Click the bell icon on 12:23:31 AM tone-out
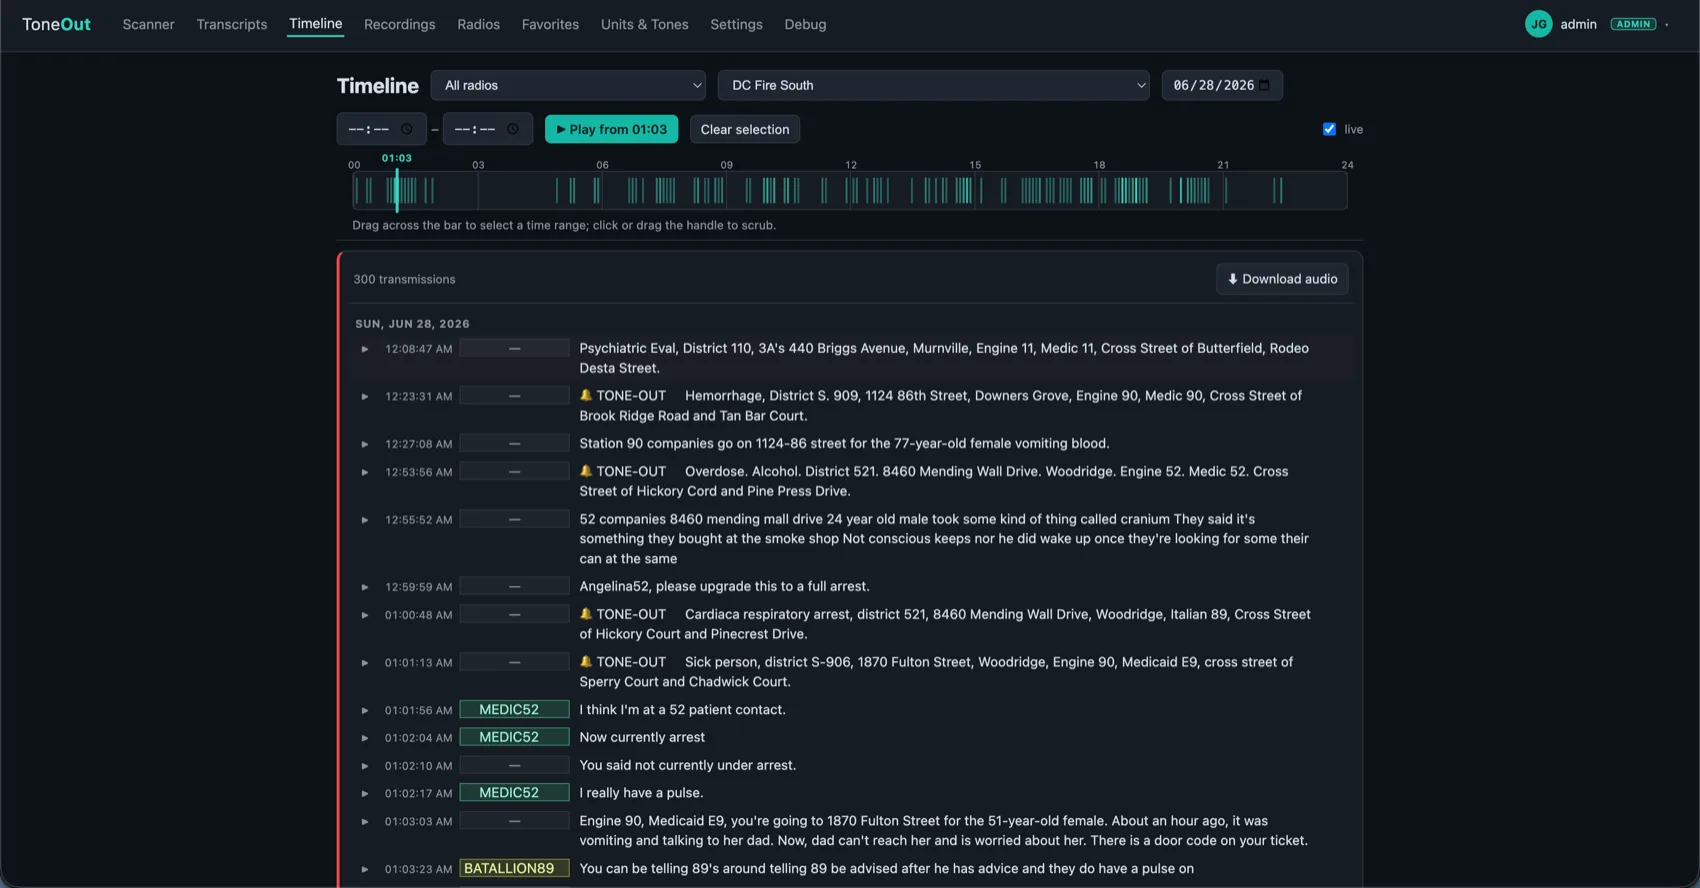1700x888 pixels. (x=586, y=395)
